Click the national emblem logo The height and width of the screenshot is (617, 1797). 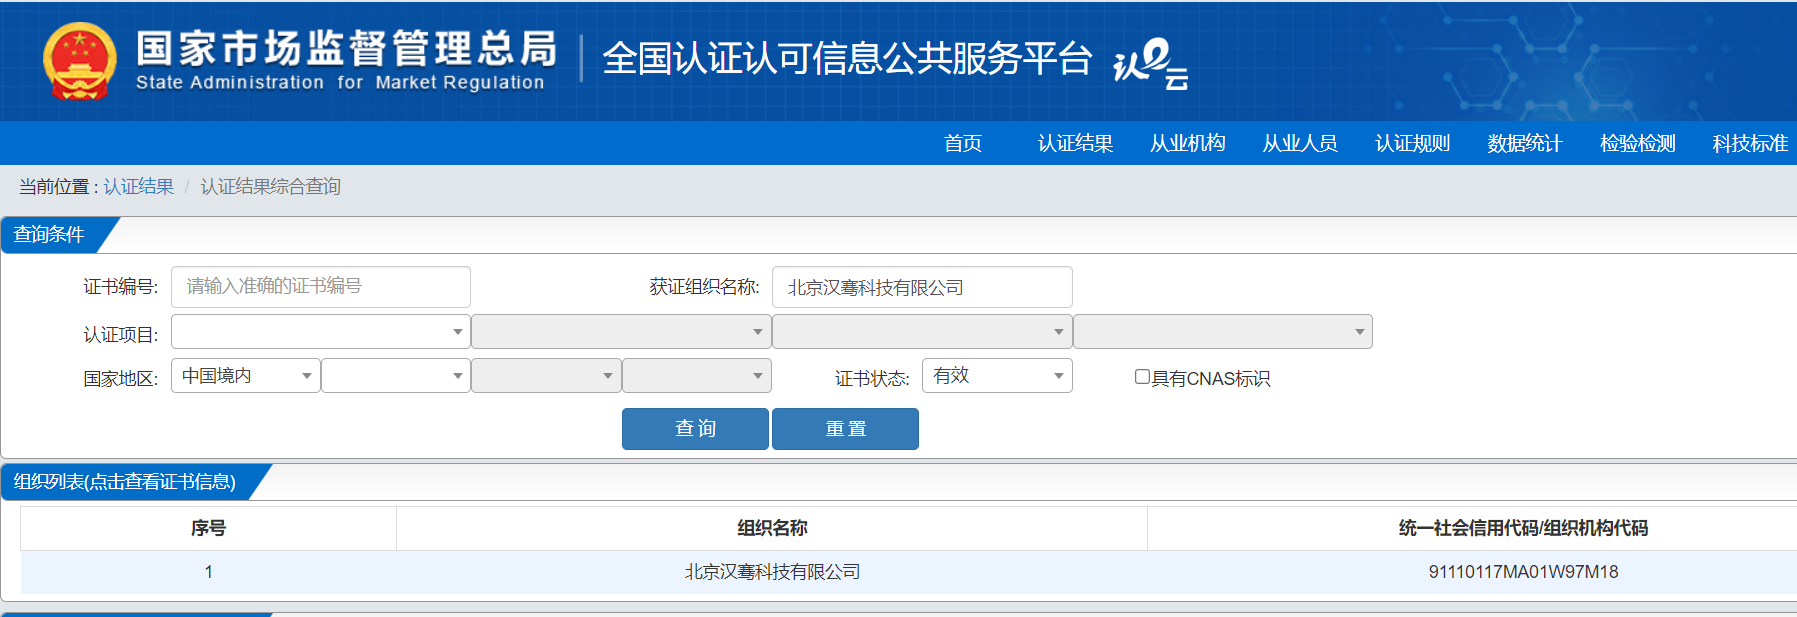pyautogui.click(x=80, y=61)
